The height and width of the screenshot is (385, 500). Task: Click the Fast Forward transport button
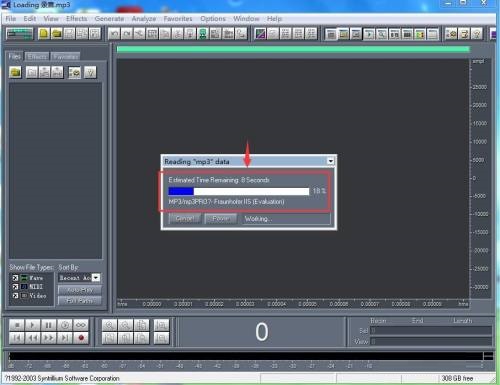pos(49,338)
